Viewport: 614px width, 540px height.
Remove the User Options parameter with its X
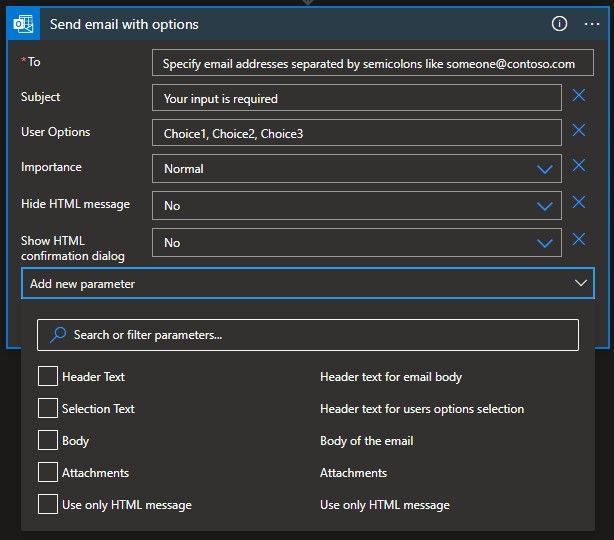[578, 131]
